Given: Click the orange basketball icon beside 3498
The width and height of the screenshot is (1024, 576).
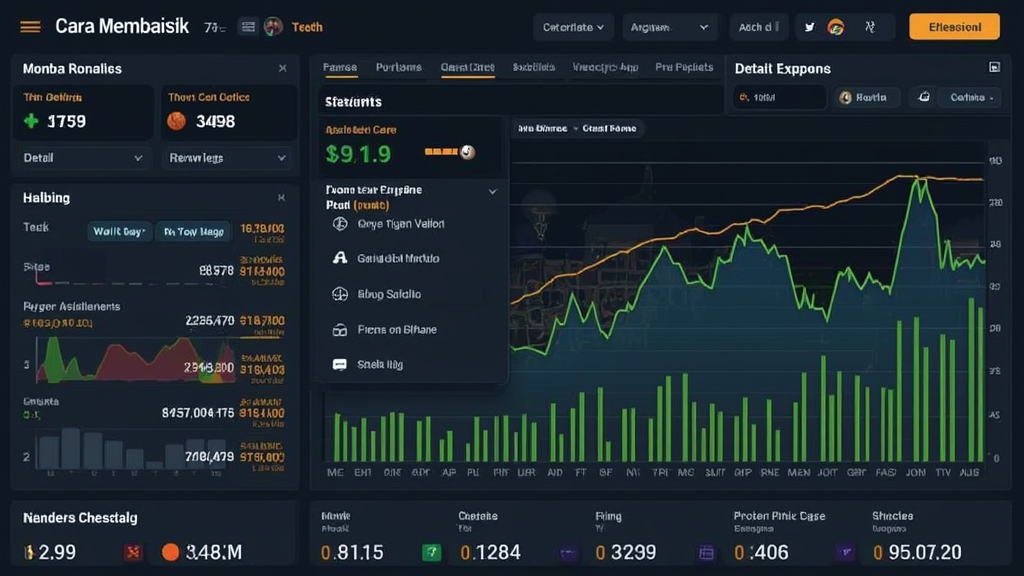Looking at the screenshot, I should pos(176,121).
